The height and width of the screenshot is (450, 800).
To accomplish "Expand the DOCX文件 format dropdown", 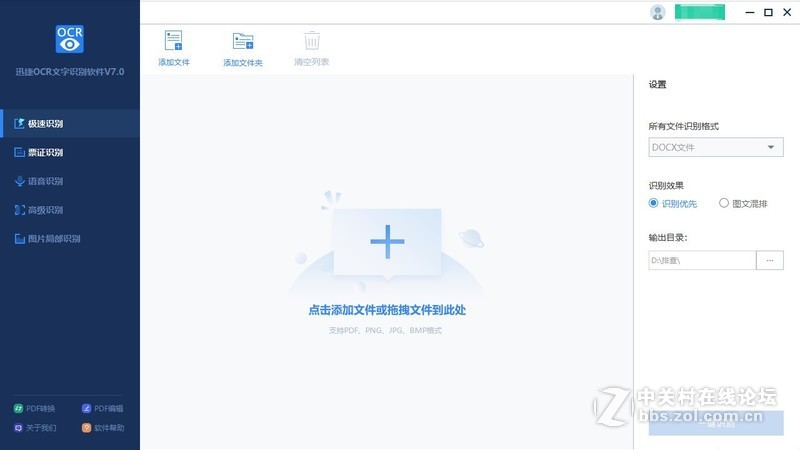I will [716, 147].
